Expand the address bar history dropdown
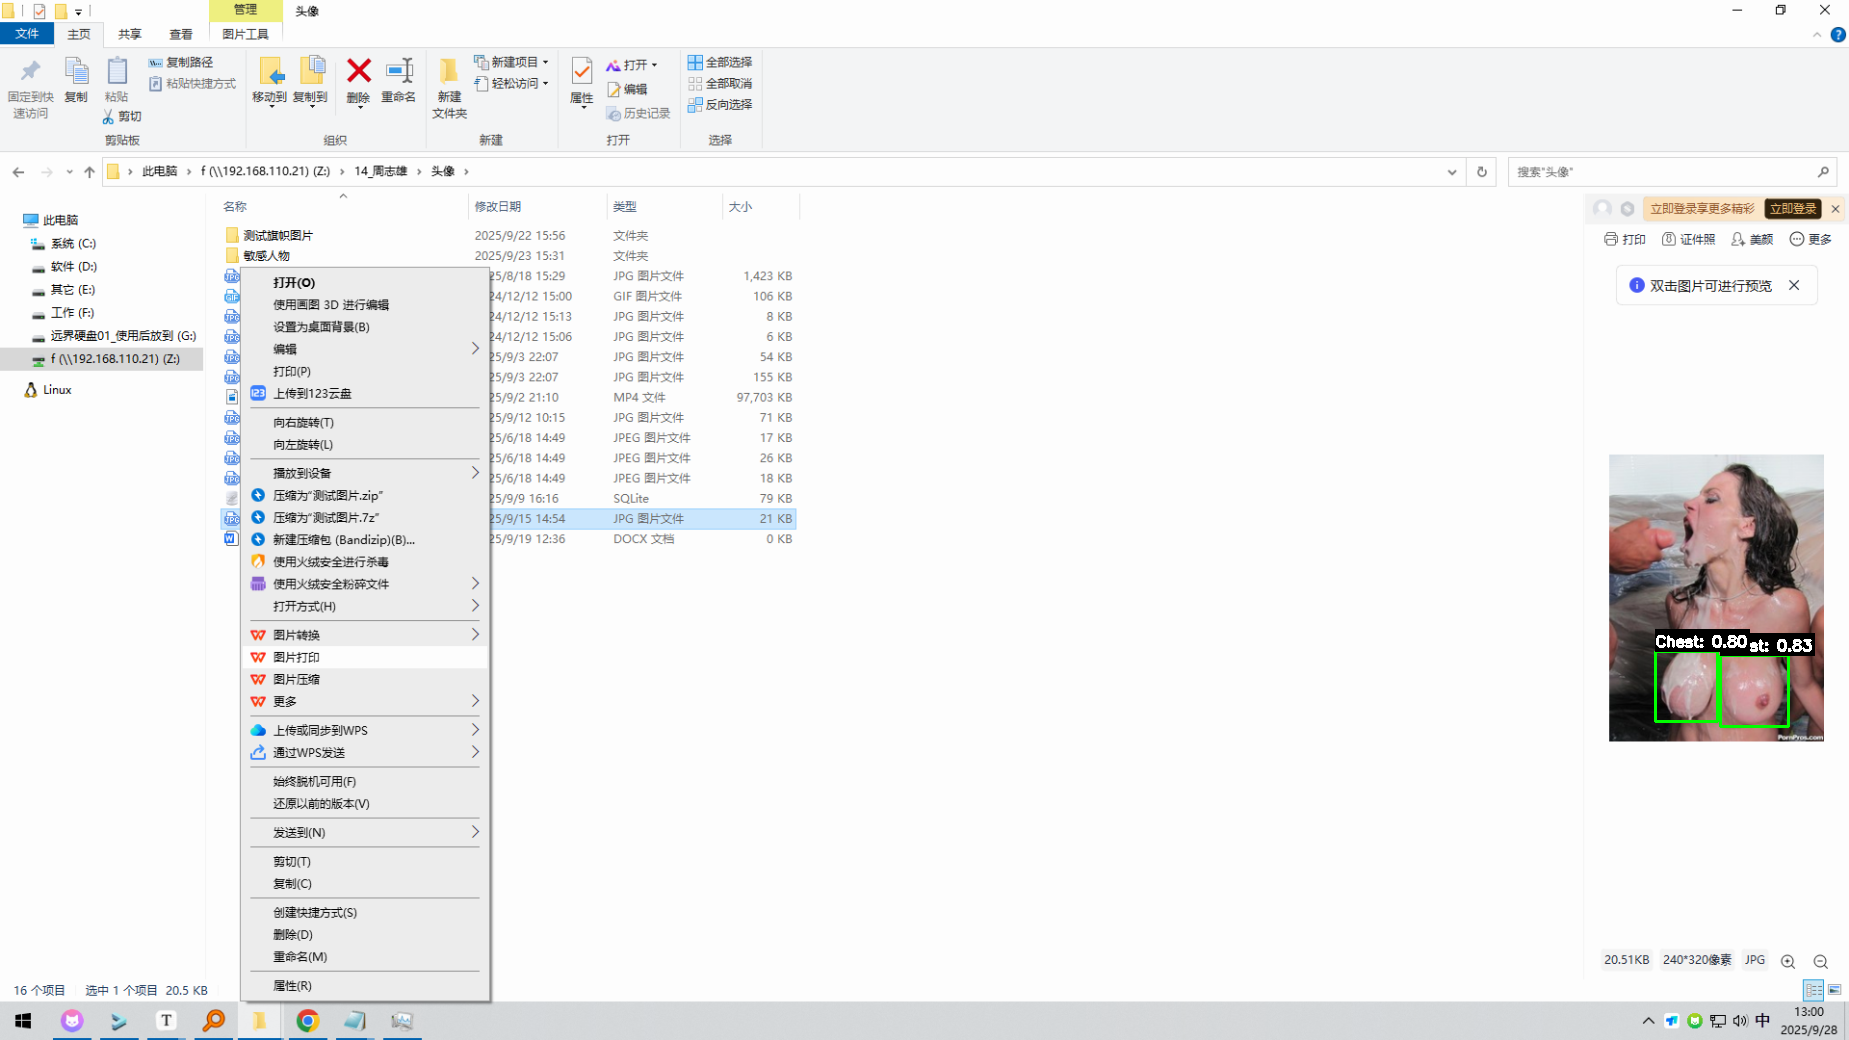Image resolution: width=1849 pixels, height=1040 pixels. pyautogui.click(x=1451, y=172)
